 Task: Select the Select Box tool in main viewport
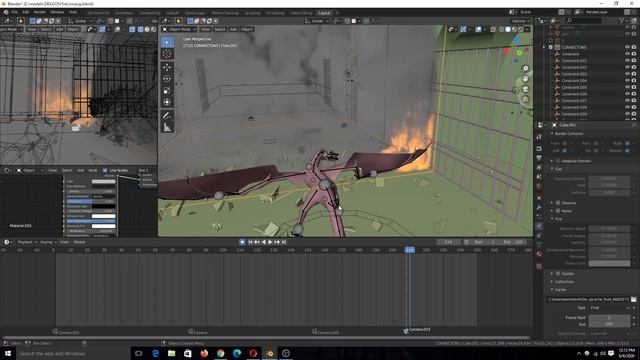tap(167, 42)
